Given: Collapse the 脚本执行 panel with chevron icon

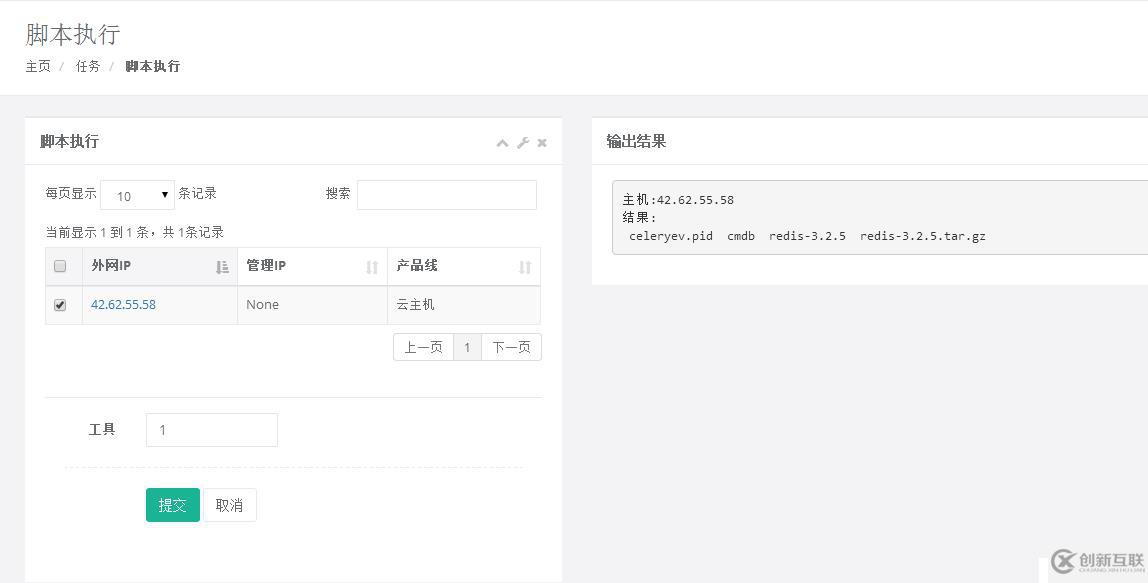Looking at the screenshot, I should pos(502,143).
